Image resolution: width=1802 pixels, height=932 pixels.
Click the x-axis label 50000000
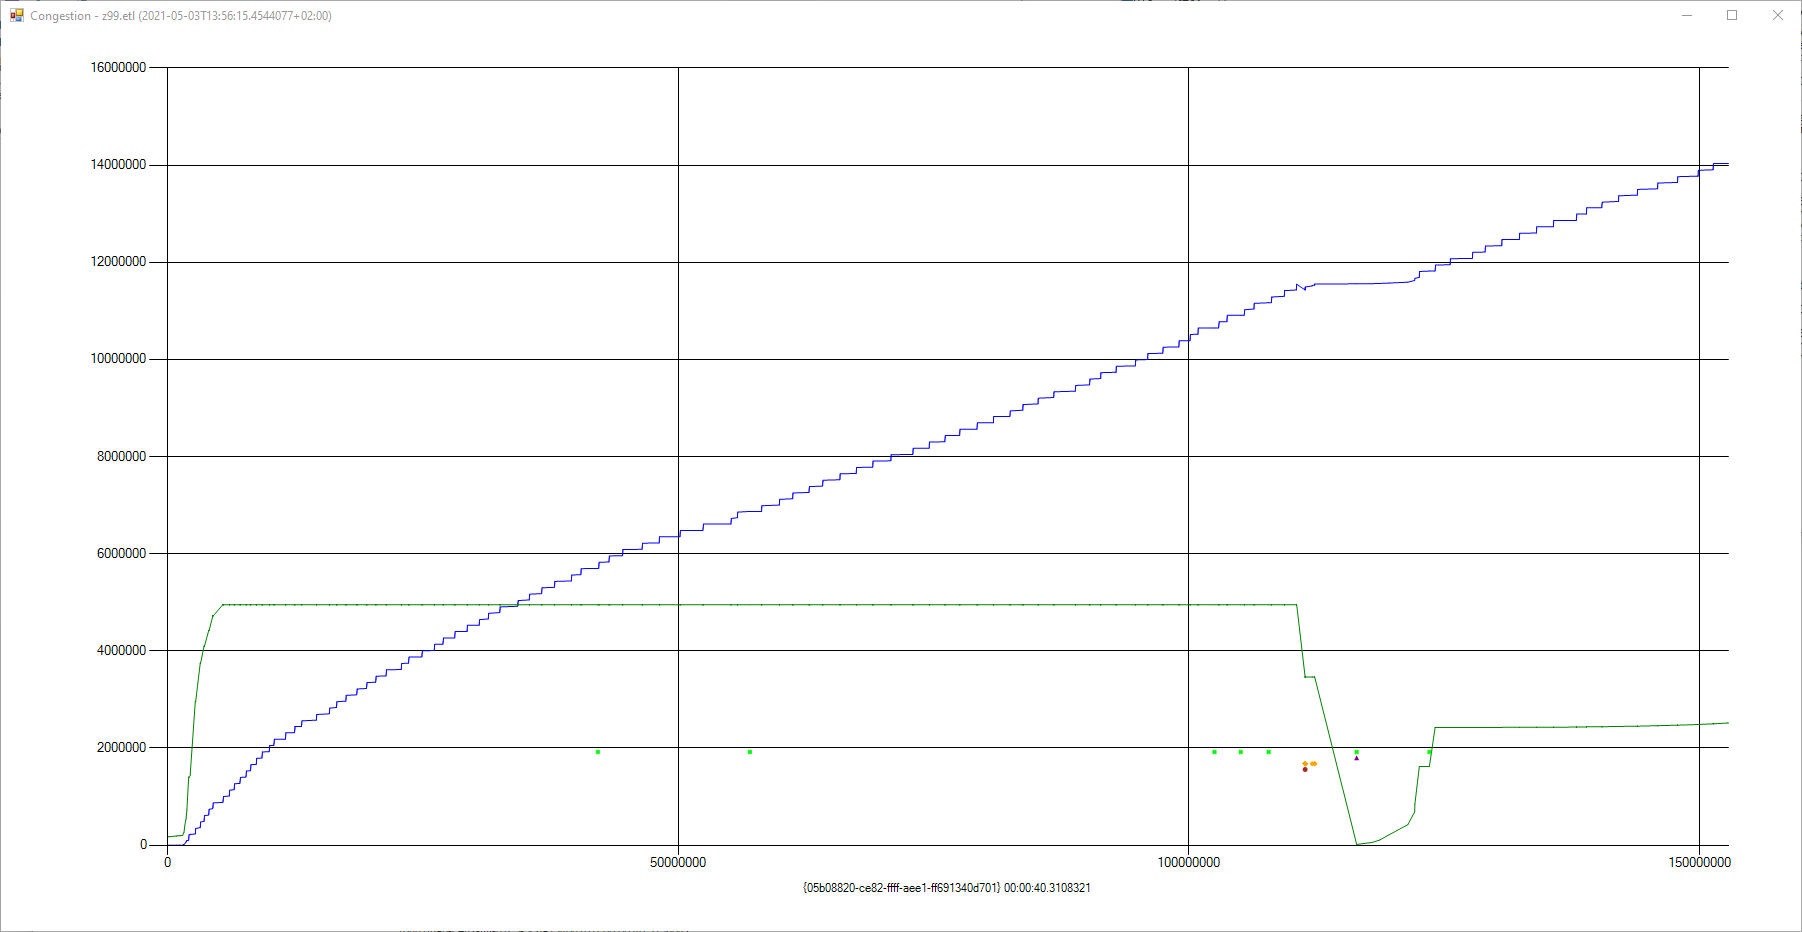678,862
